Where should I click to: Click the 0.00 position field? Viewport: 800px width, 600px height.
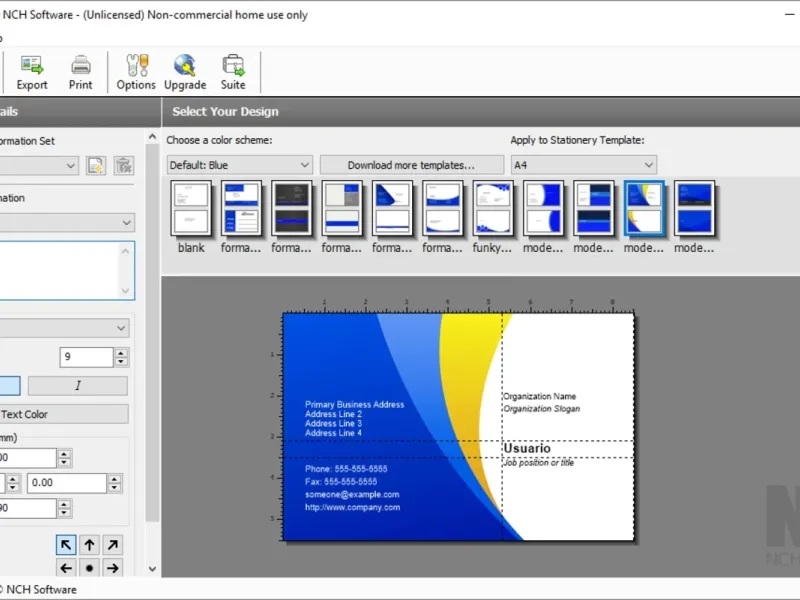67,483
